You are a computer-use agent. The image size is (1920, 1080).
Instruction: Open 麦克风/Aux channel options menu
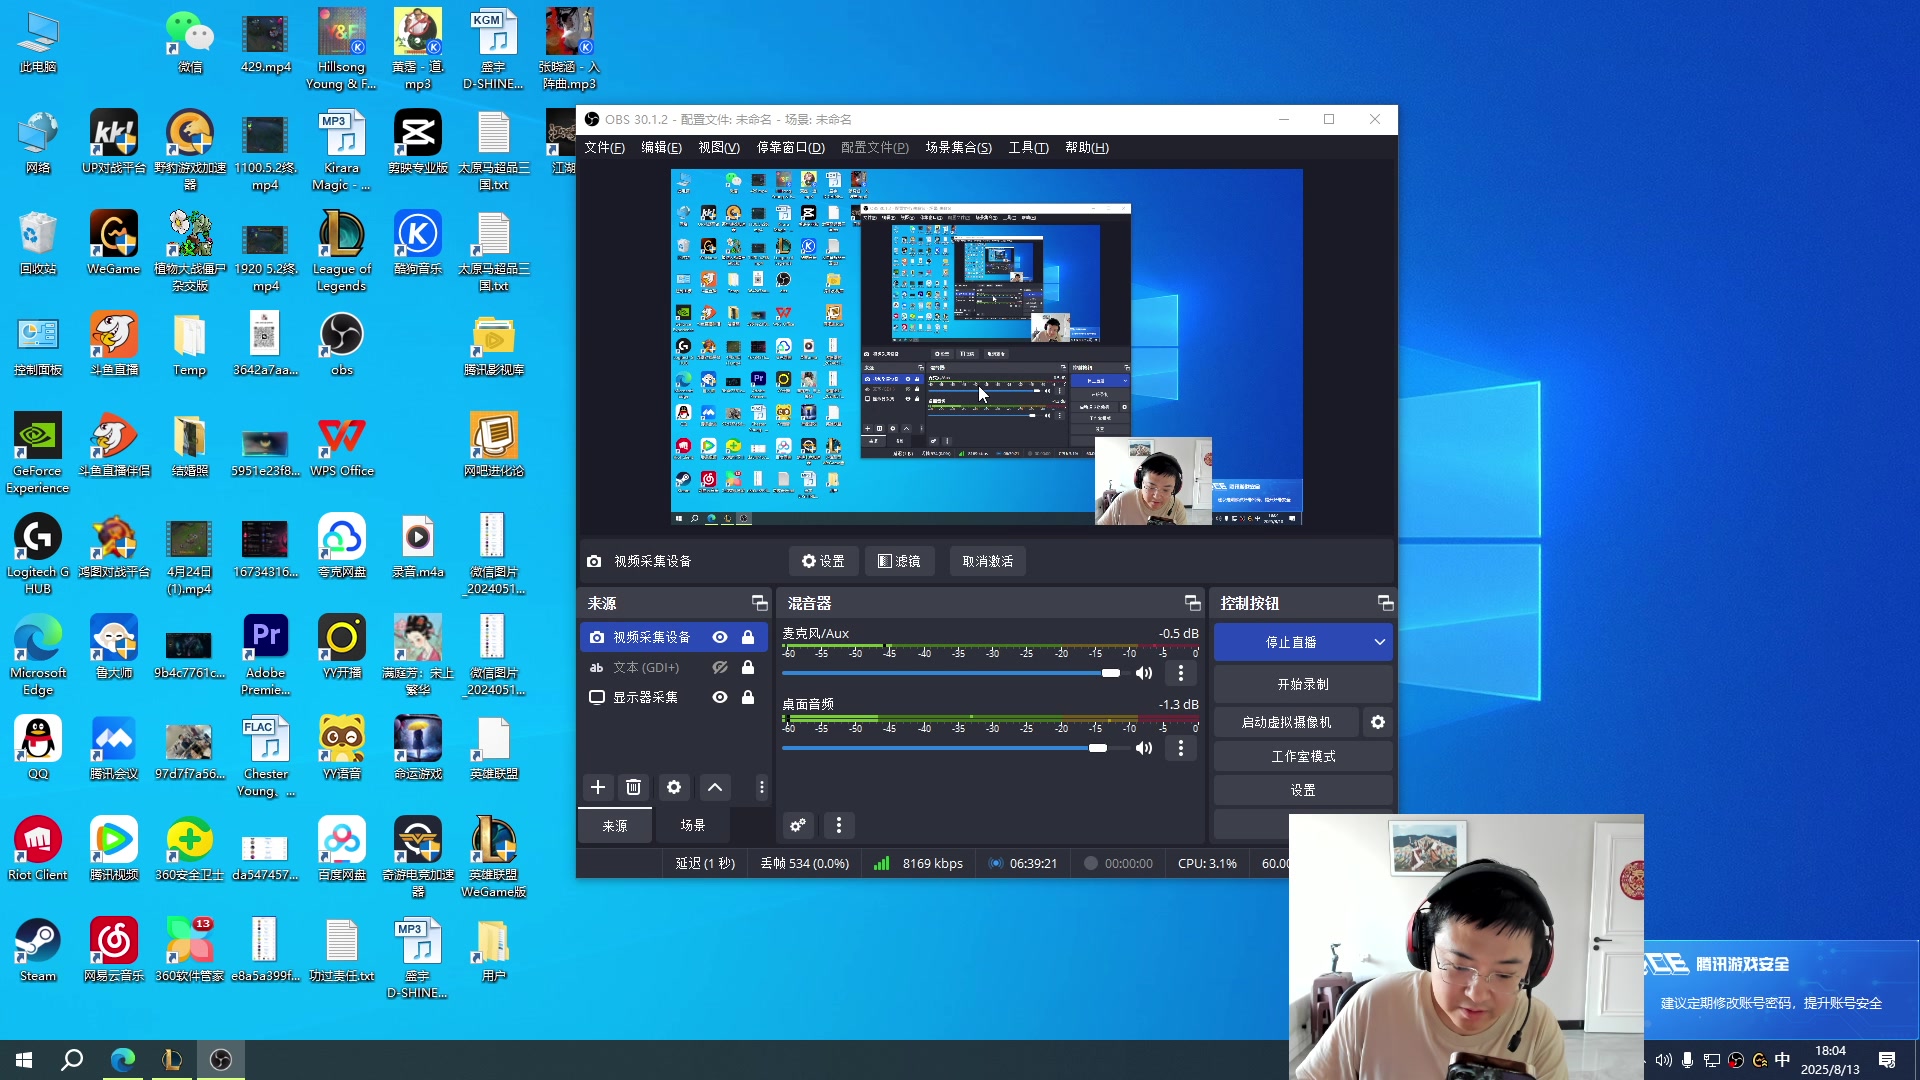point(1181,673)
